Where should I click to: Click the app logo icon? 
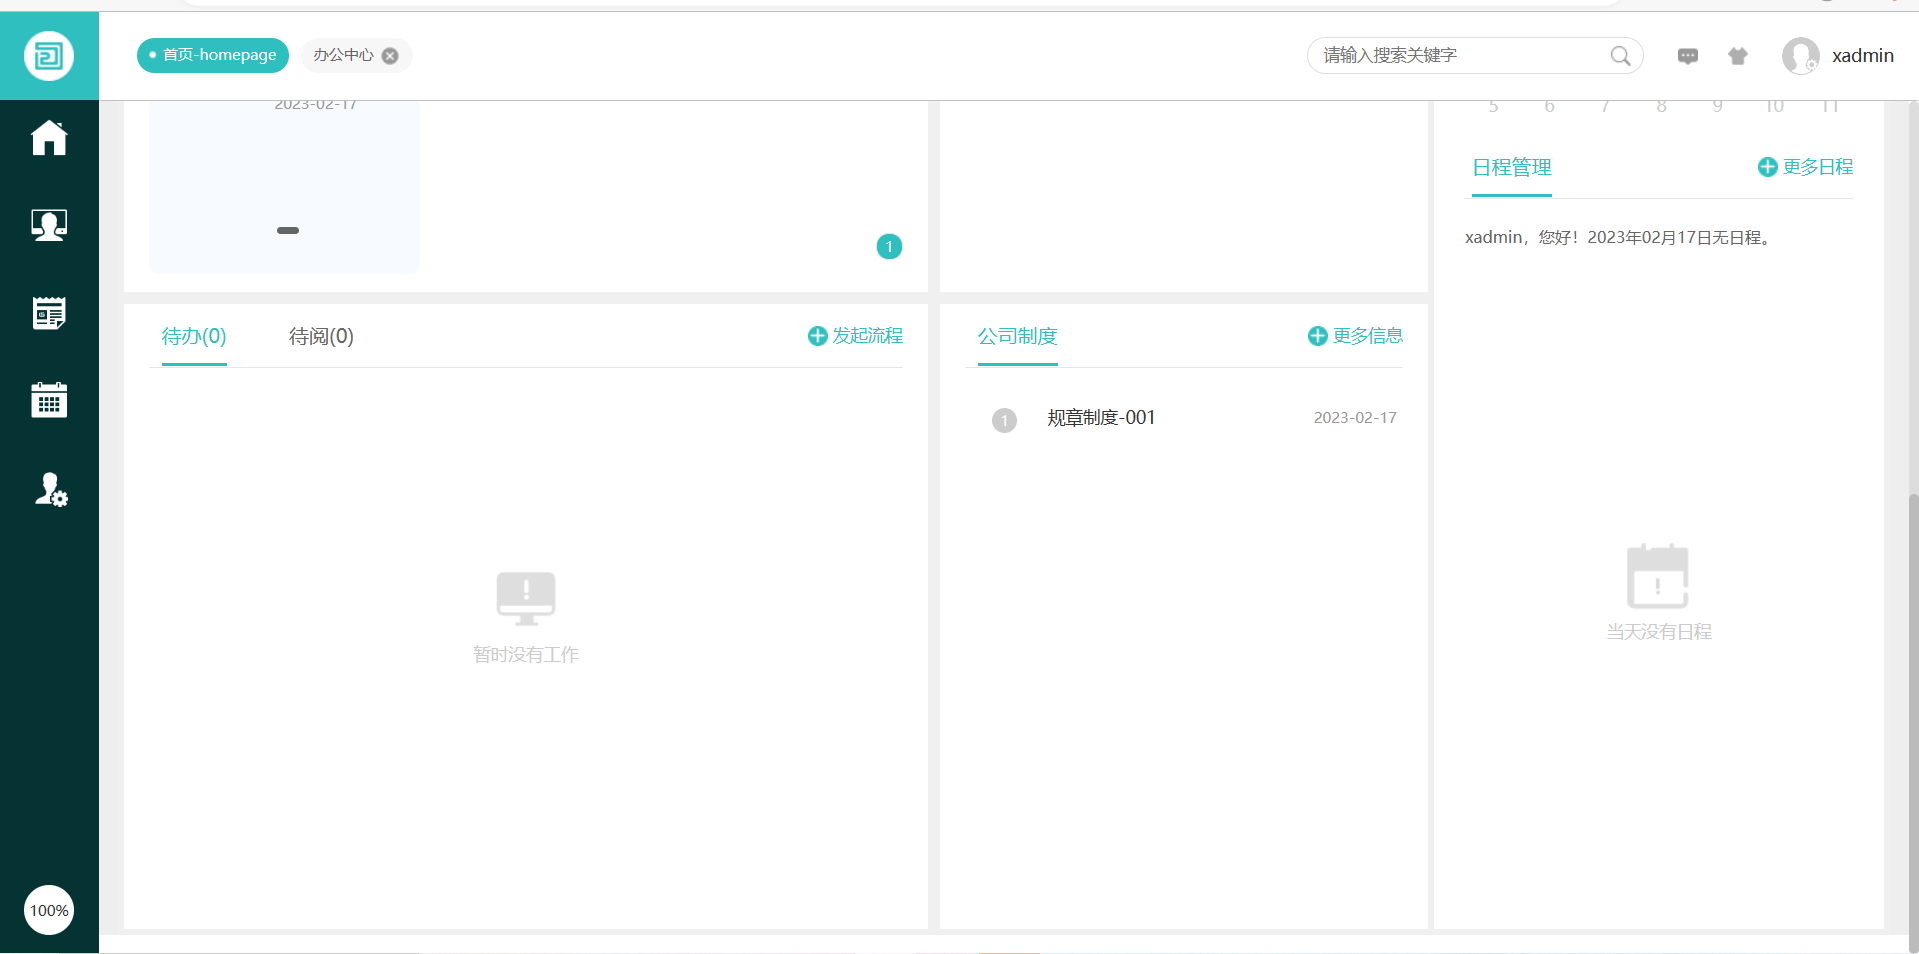(49, 56)
